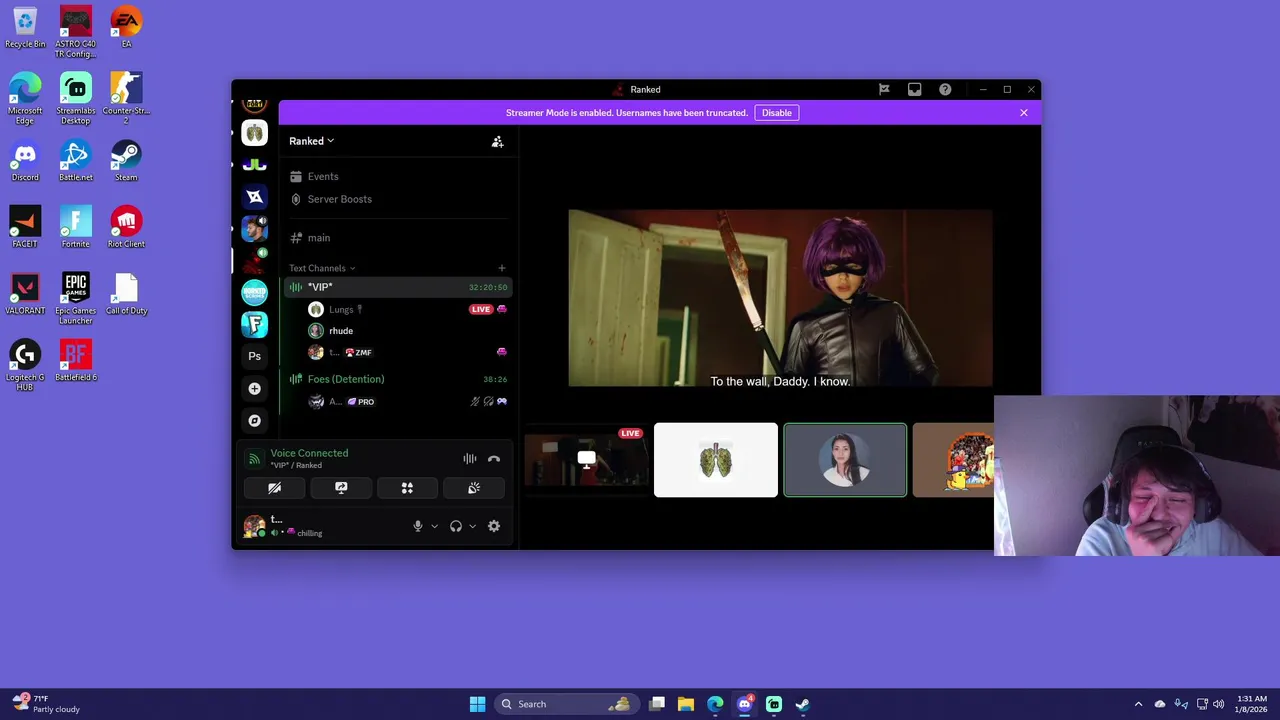This screenshot has height=720, width=1280.
Task: Open the activities launcher button
Action: click(x=407, y=488)
